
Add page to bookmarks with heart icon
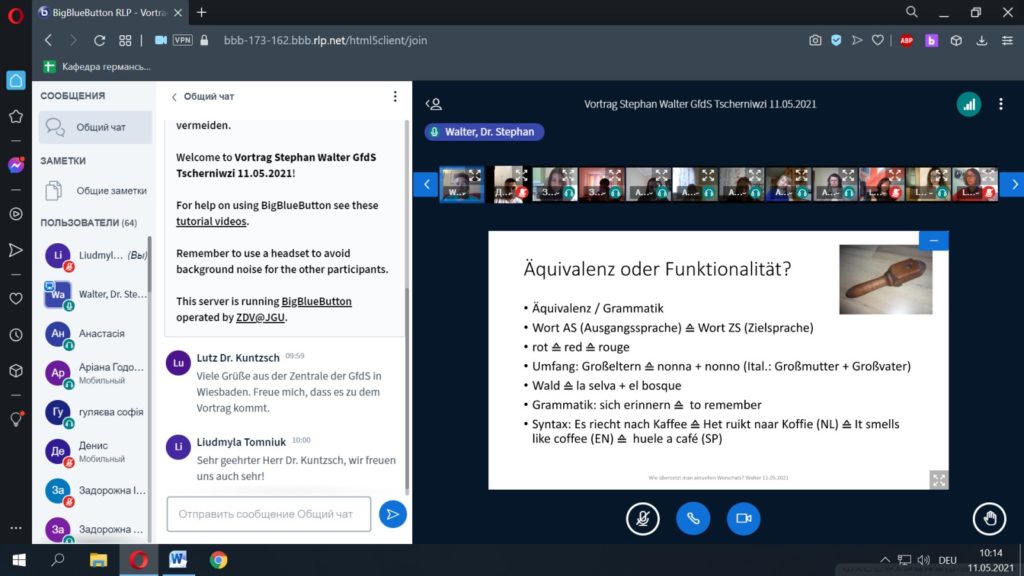tap(878, 40)
